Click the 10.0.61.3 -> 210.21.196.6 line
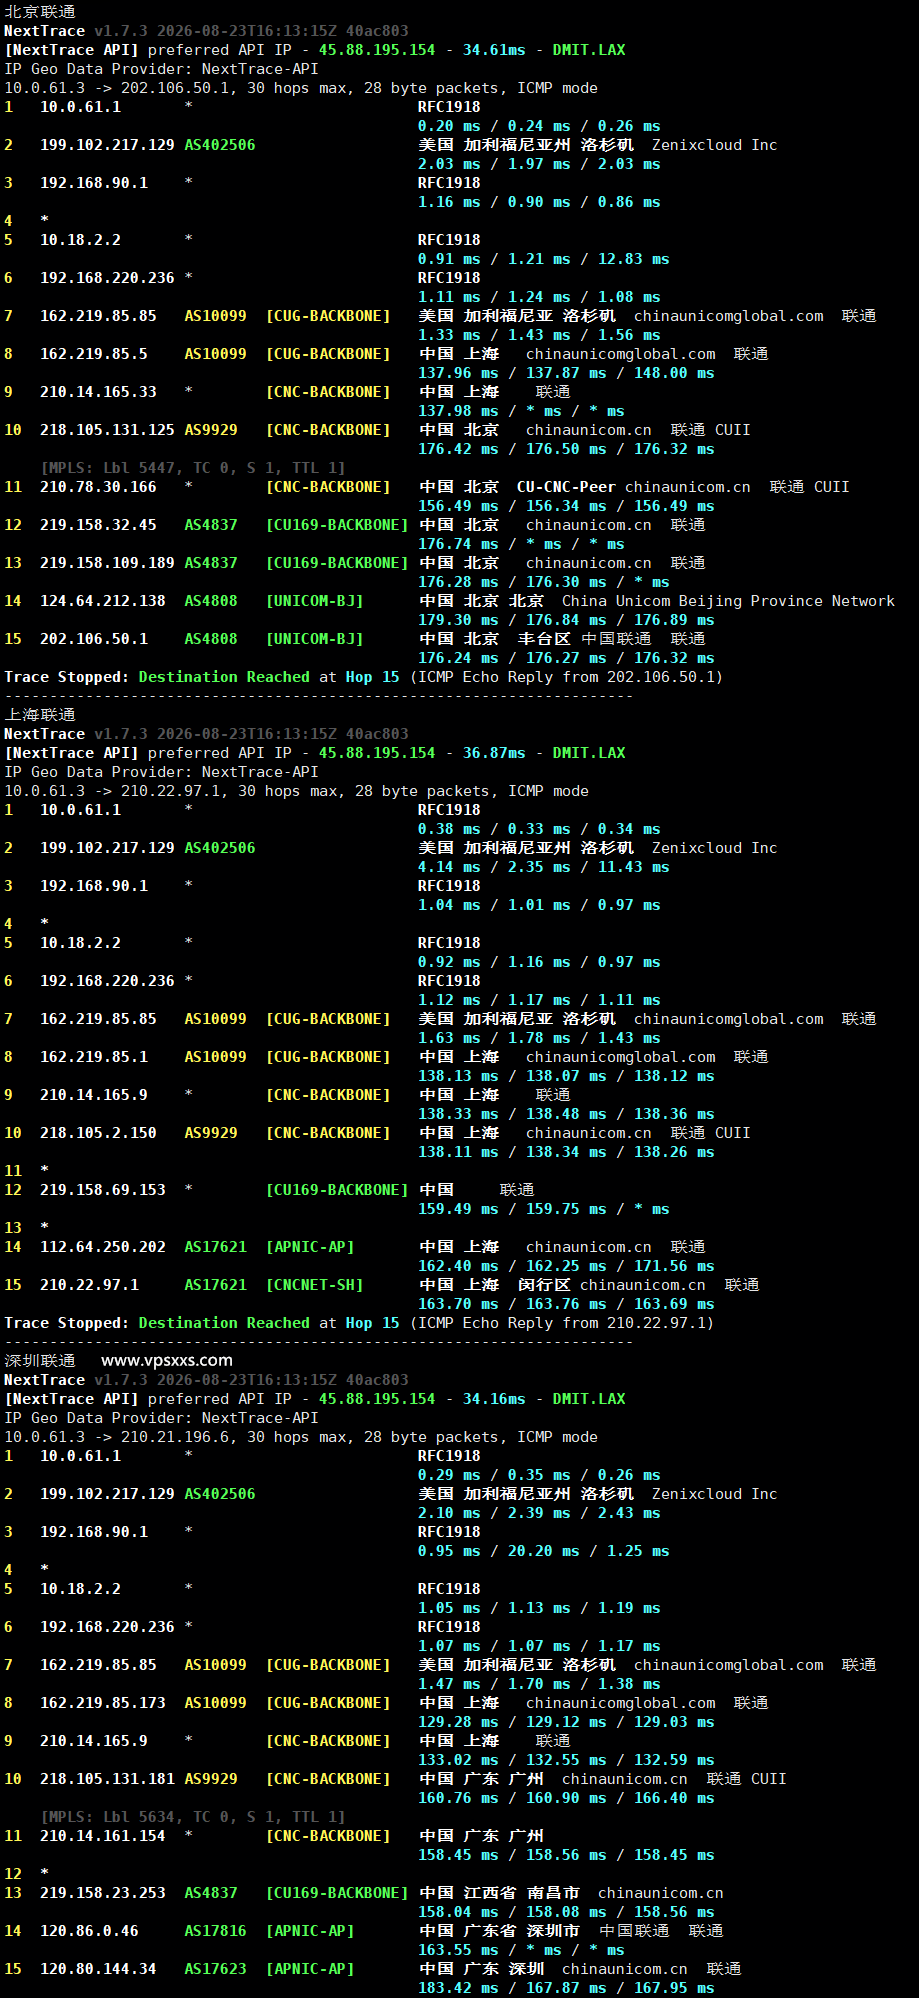 [300, 1437]
